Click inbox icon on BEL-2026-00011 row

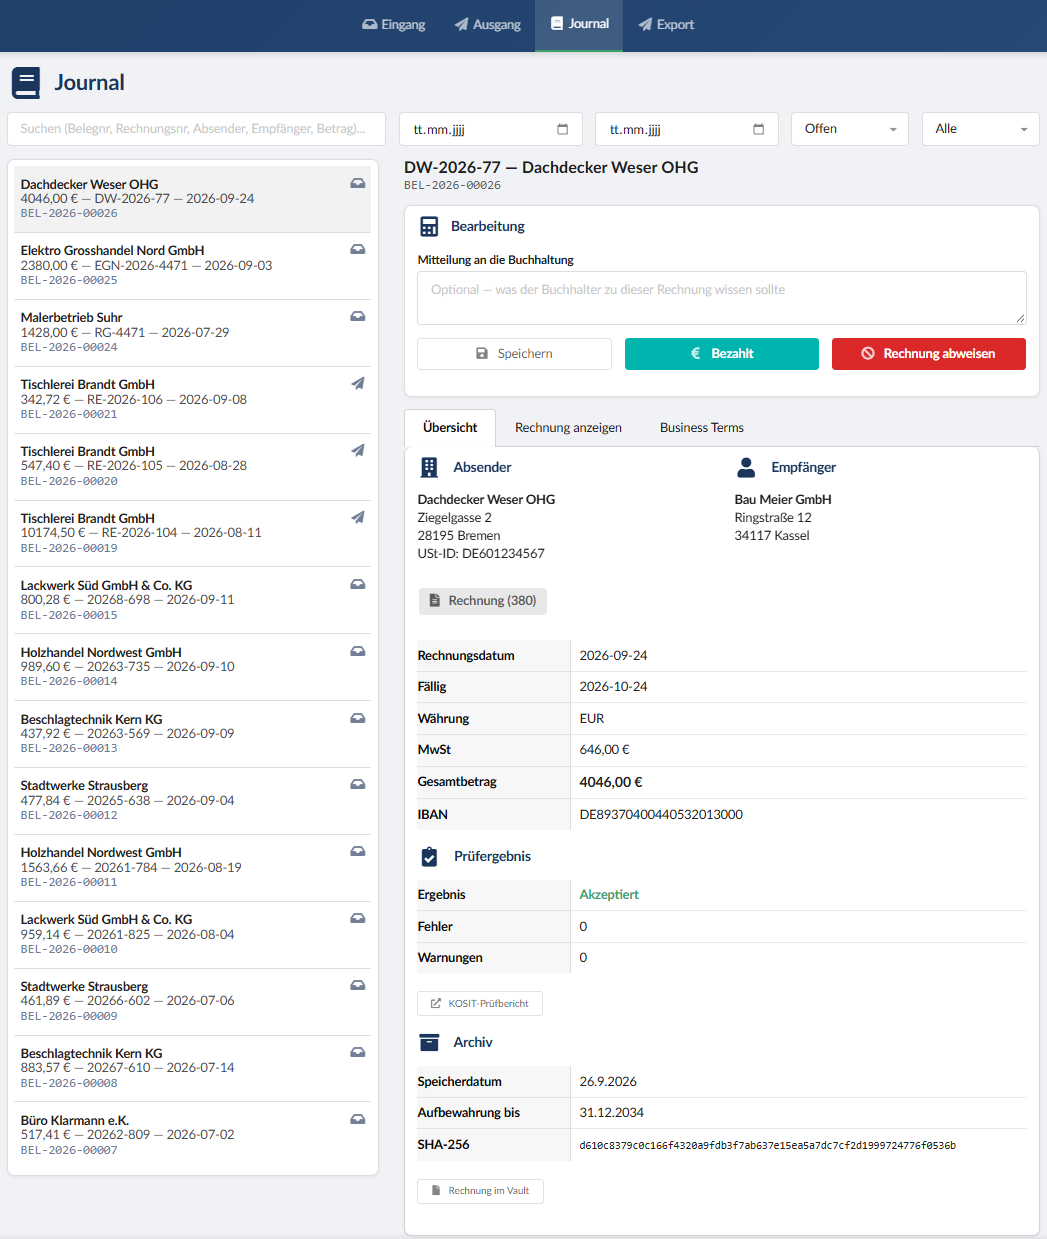click(x=357, y=851)
